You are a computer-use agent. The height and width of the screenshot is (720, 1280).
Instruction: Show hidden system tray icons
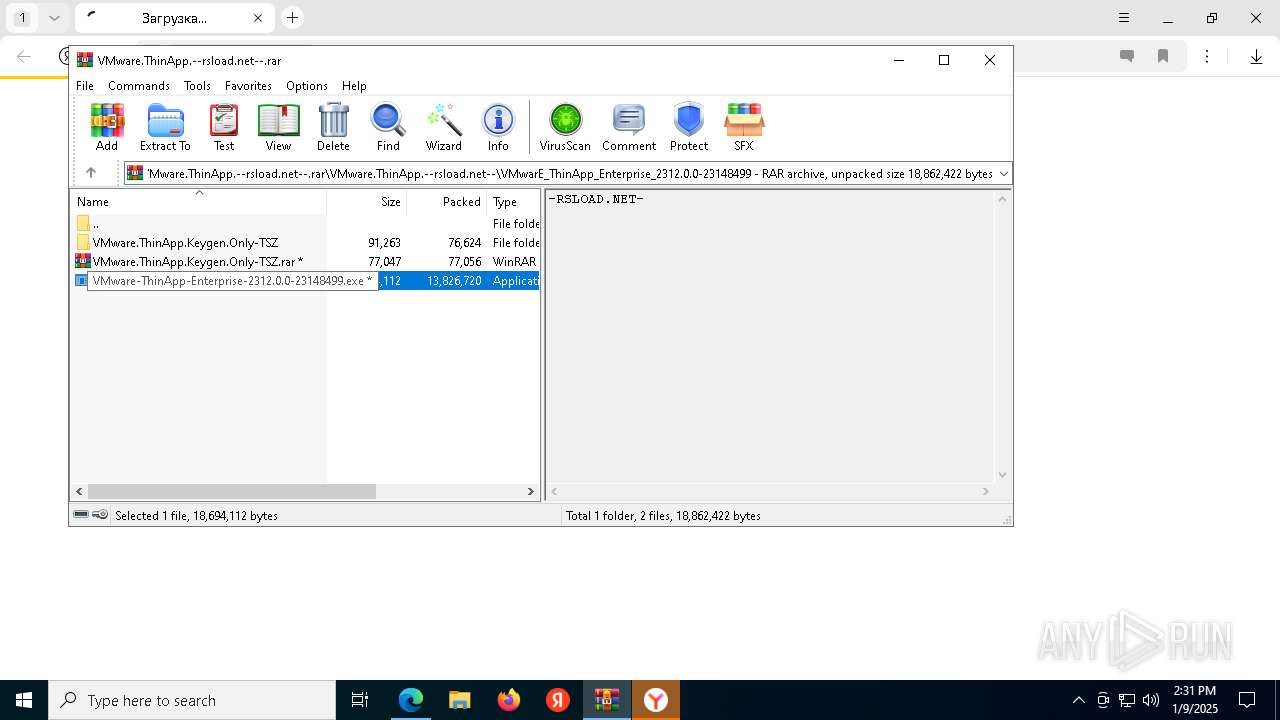click(x=1078, y=700)
